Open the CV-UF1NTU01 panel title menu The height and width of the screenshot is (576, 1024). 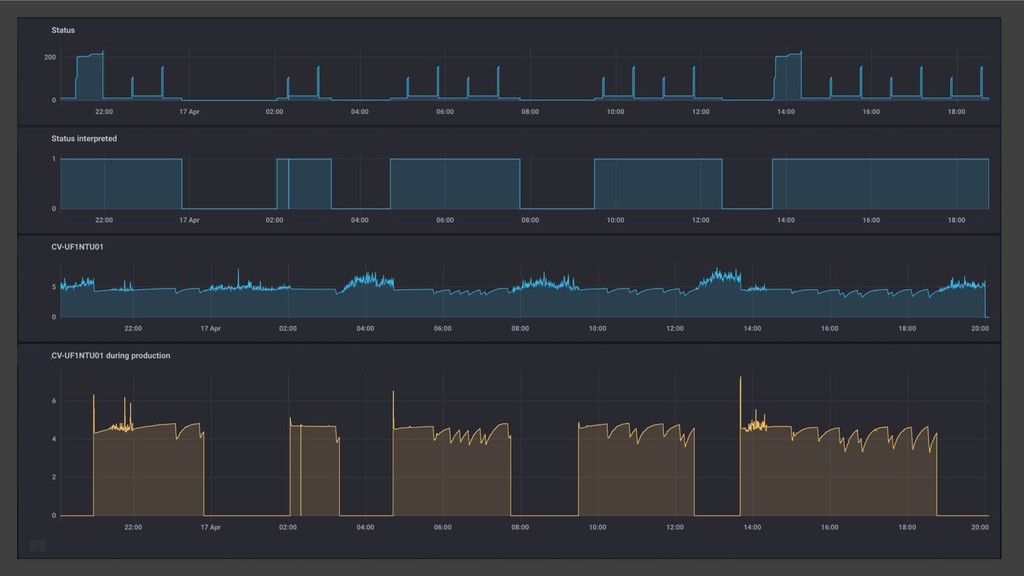[77, 247]
